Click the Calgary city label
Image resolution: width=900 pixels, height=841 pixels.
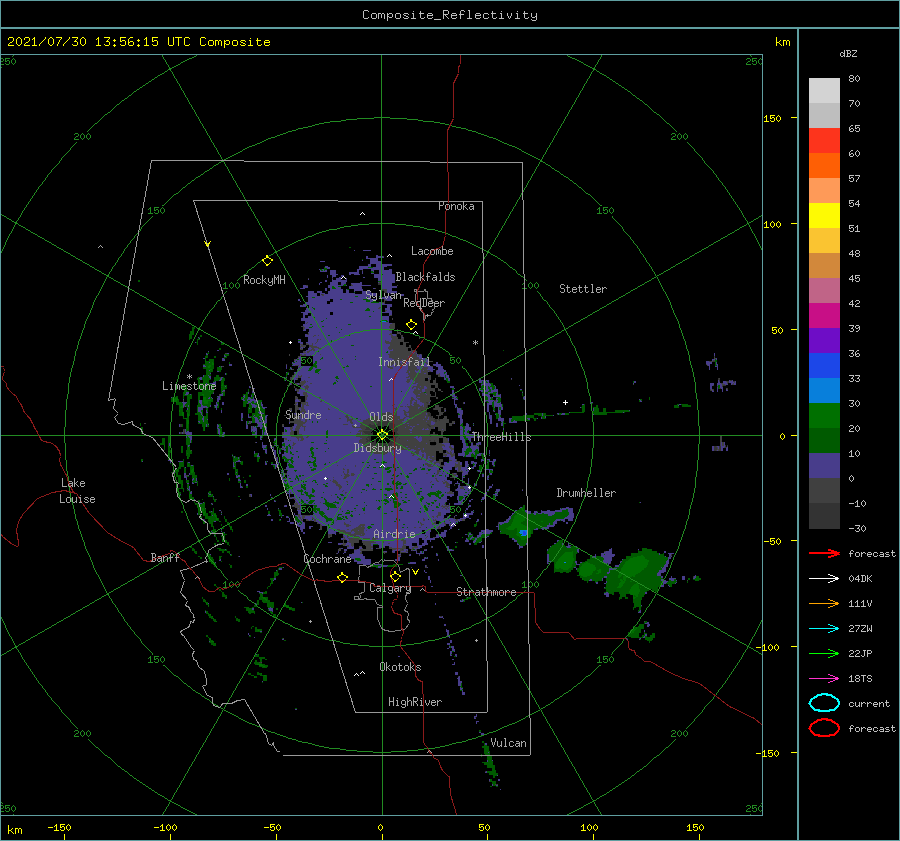coord(390,588)
